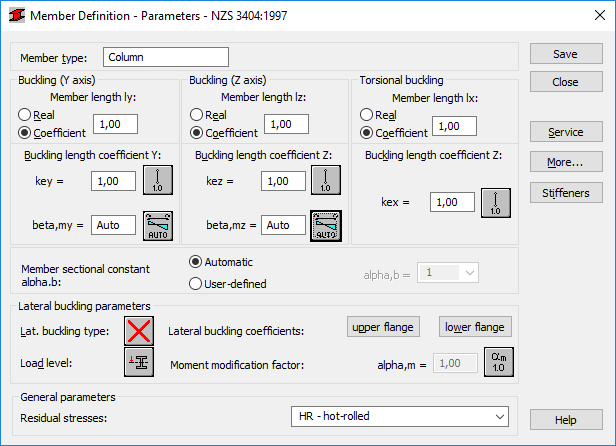Click the member length ly value field

[x=116, y=124]
